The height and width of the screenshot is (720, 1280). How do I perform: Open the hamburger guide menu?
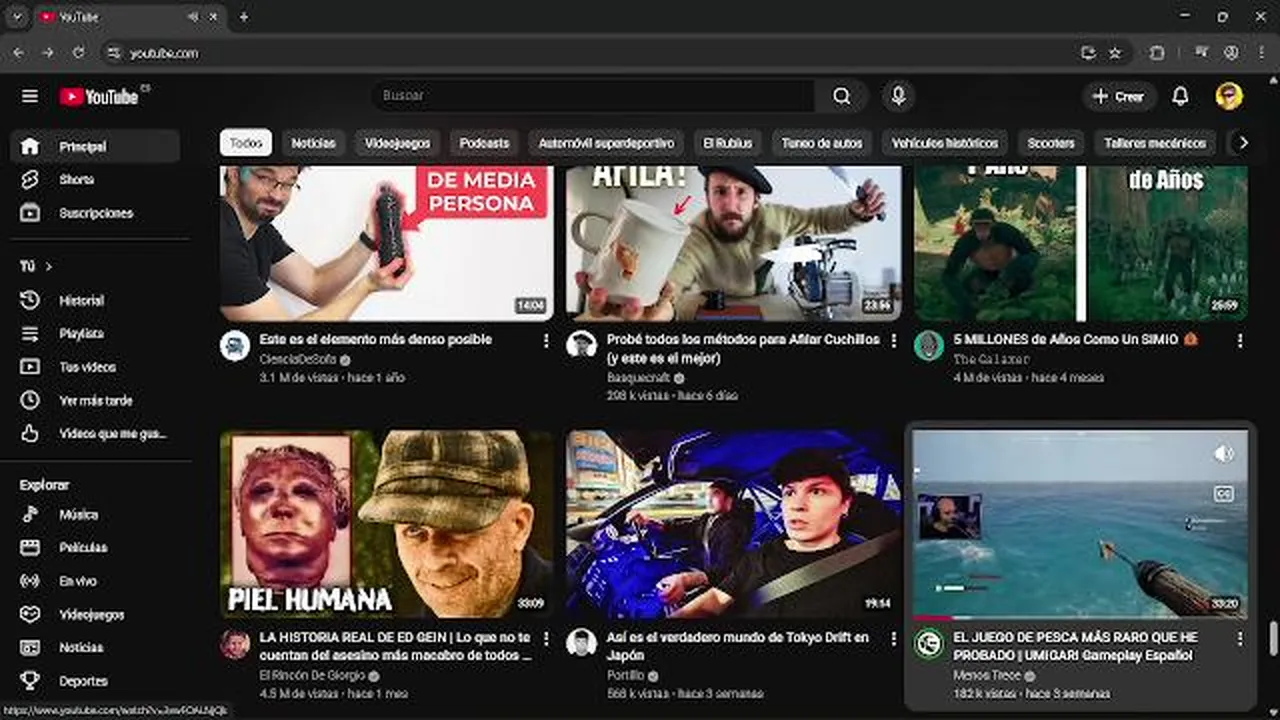click(x=30, y=96)
